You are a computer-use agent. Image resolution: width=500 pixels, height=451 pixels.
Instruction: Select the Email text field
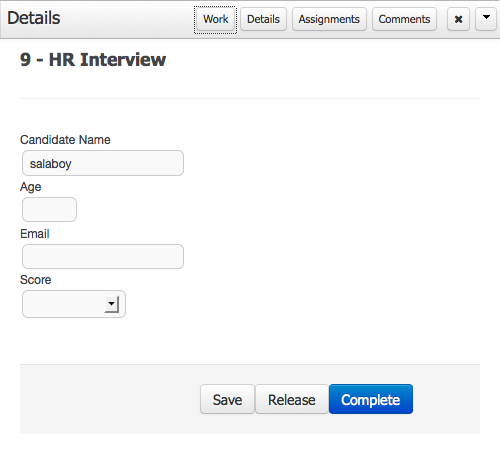pos(103,256)
